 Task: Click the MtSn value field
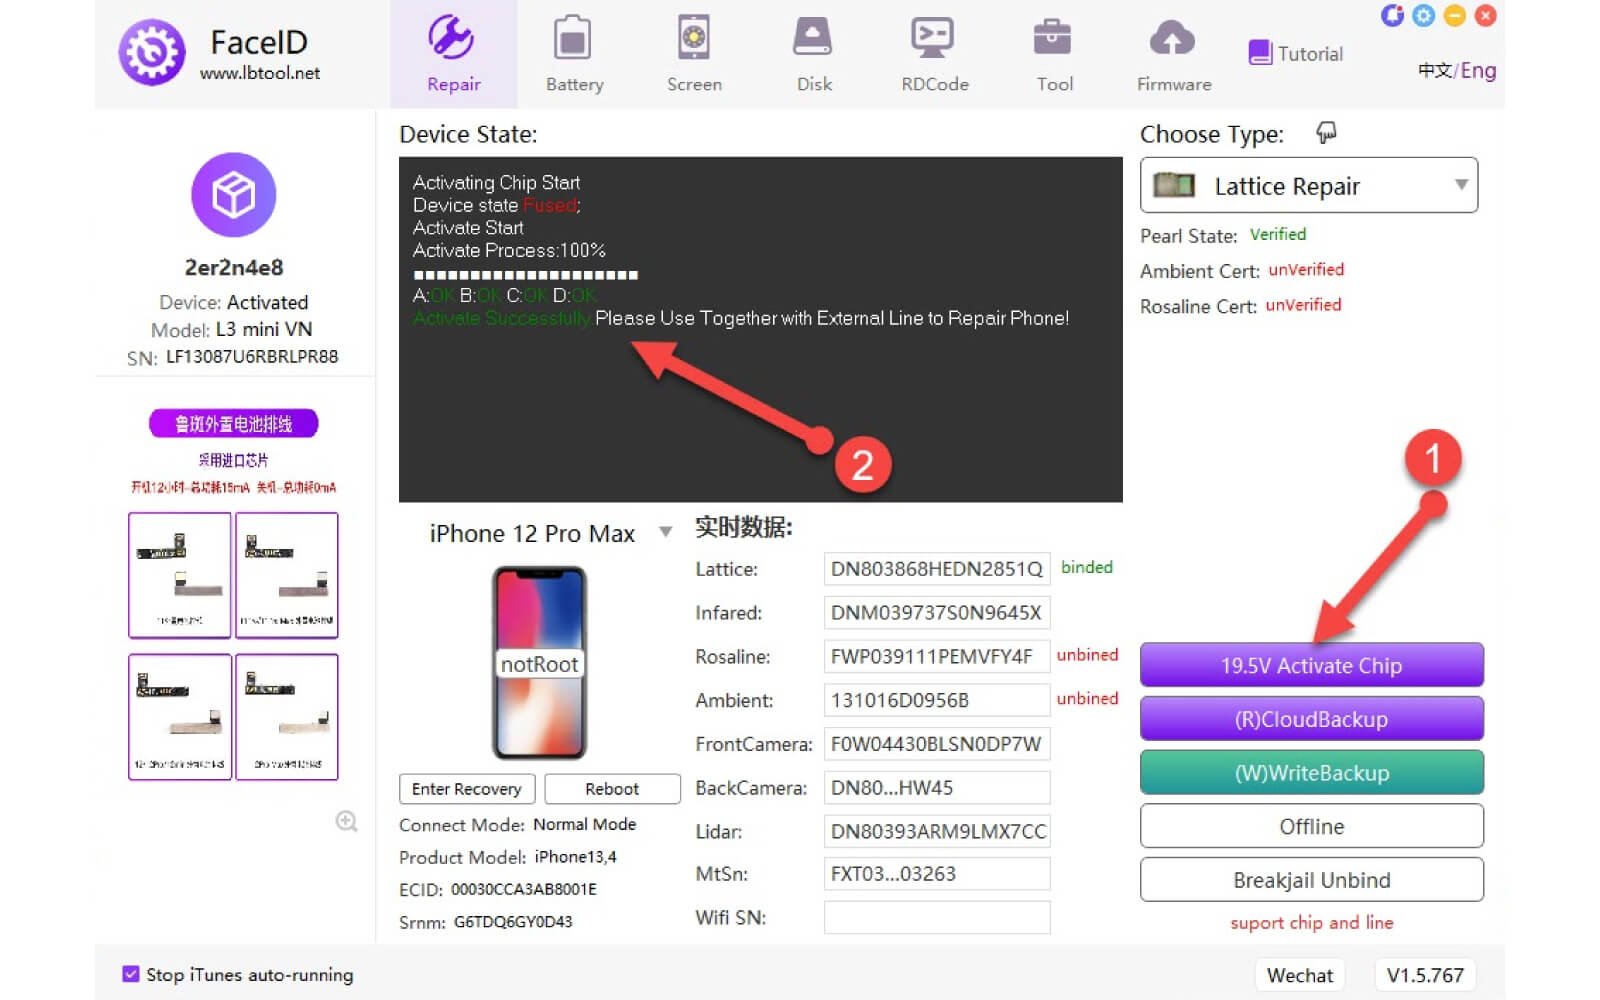pyautogui.click(x=937, y=874)
